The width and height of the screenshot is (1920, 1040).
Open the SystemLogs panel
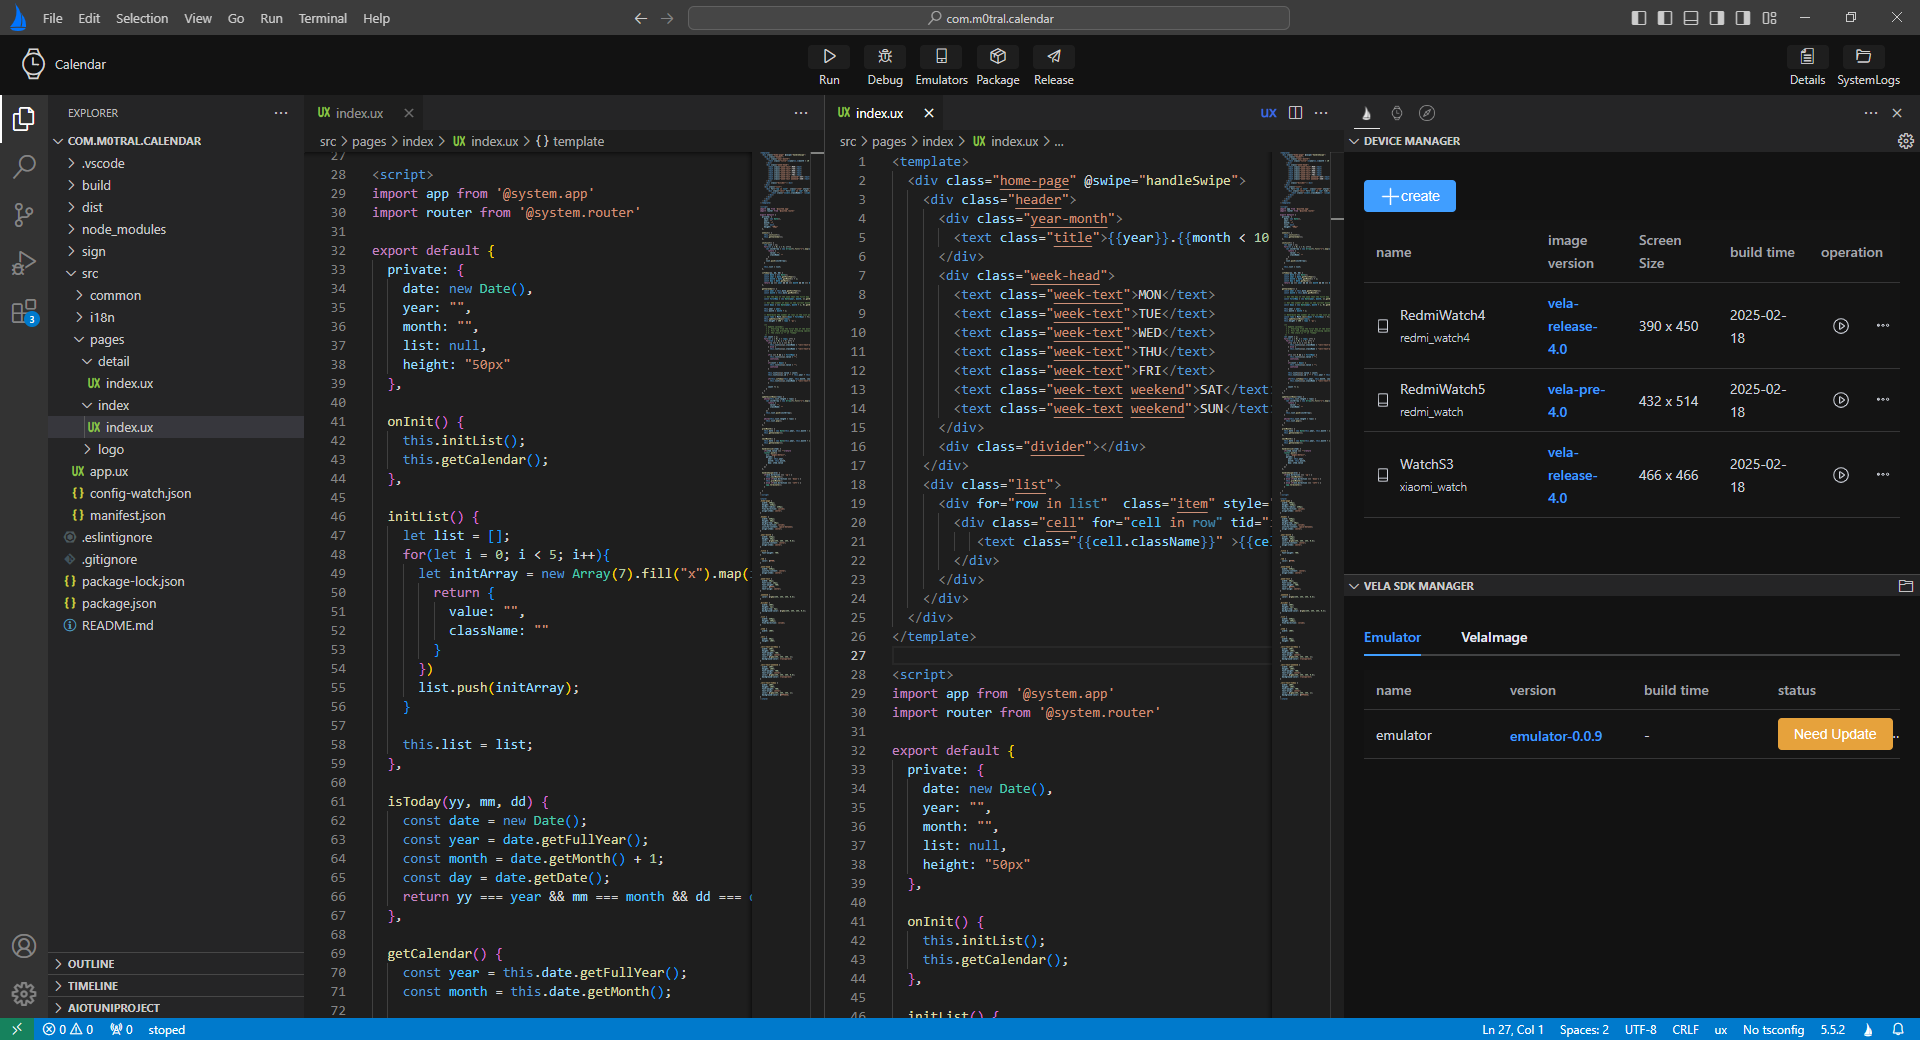tap(1866, 65)
